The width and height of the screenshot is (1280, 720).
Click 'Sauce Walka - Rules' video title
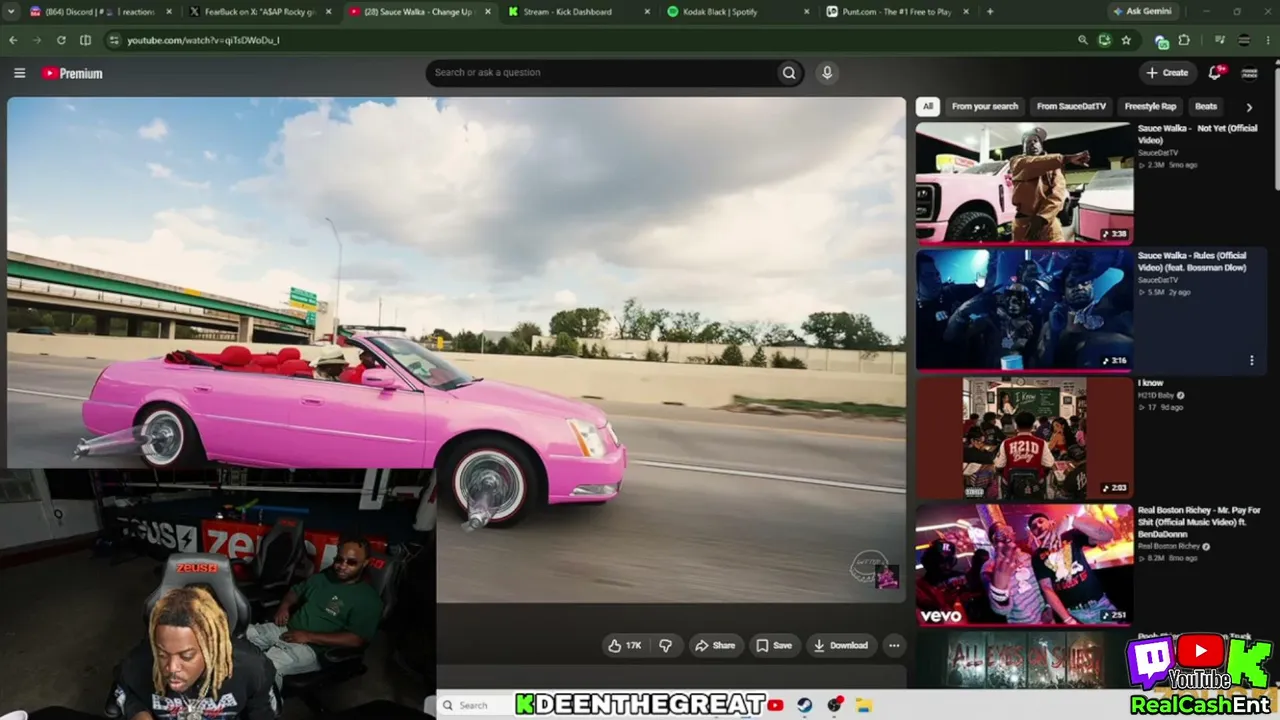click(1192, 262)
